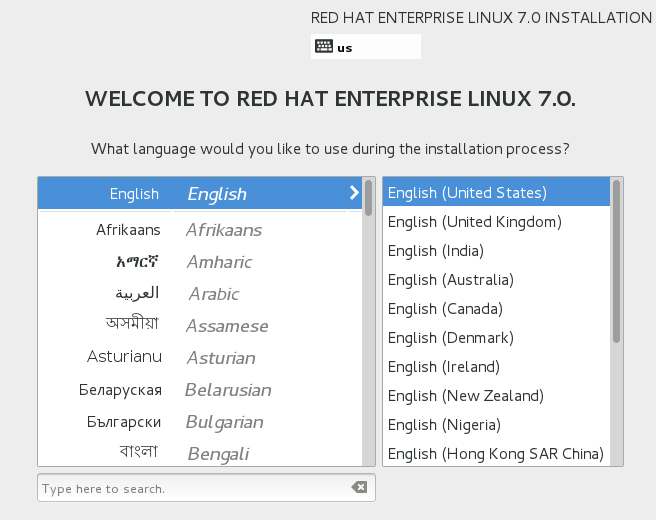This screenshot has width=656, height=520.
Task: Choose English (Hong Kong SAR China) locale
Action: [497, 453]
